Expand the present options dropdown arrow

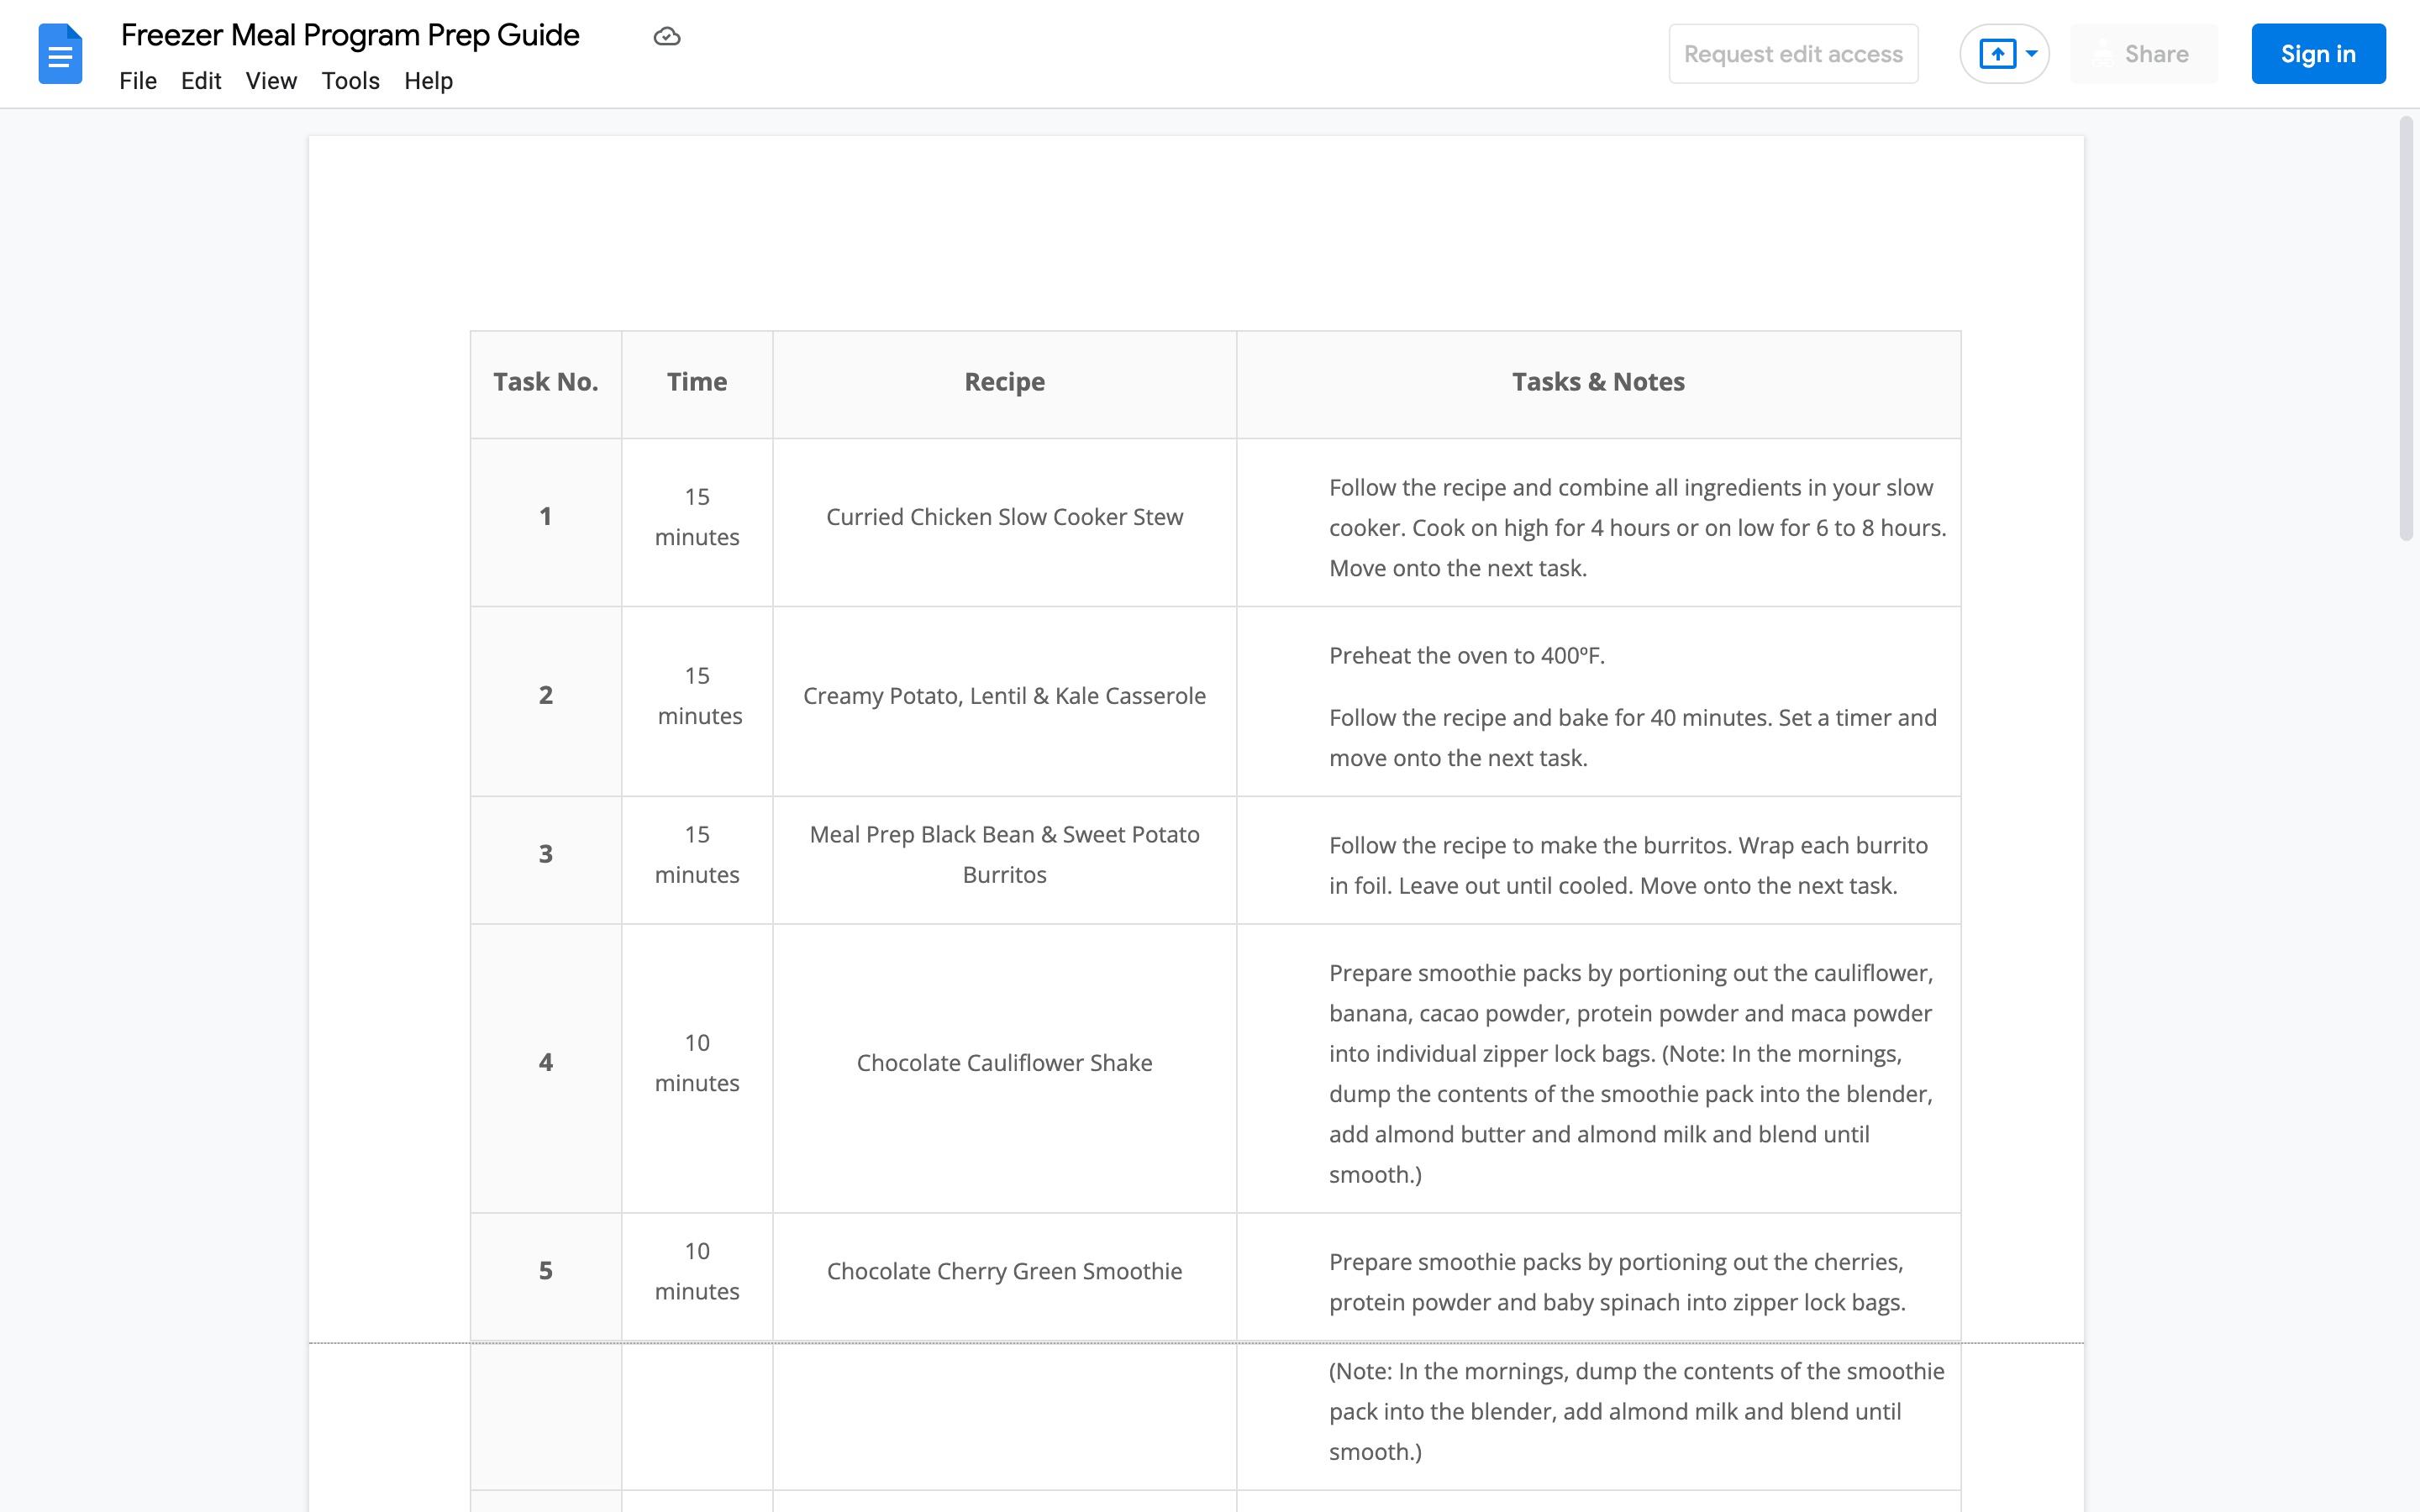coord(2032,54)
